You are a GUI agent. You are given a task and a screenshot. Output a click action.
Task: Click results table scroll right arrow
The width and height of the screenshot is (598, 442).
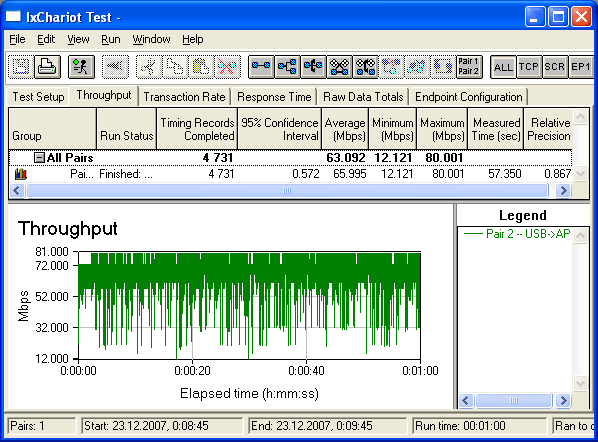click(x=563, y=190)
